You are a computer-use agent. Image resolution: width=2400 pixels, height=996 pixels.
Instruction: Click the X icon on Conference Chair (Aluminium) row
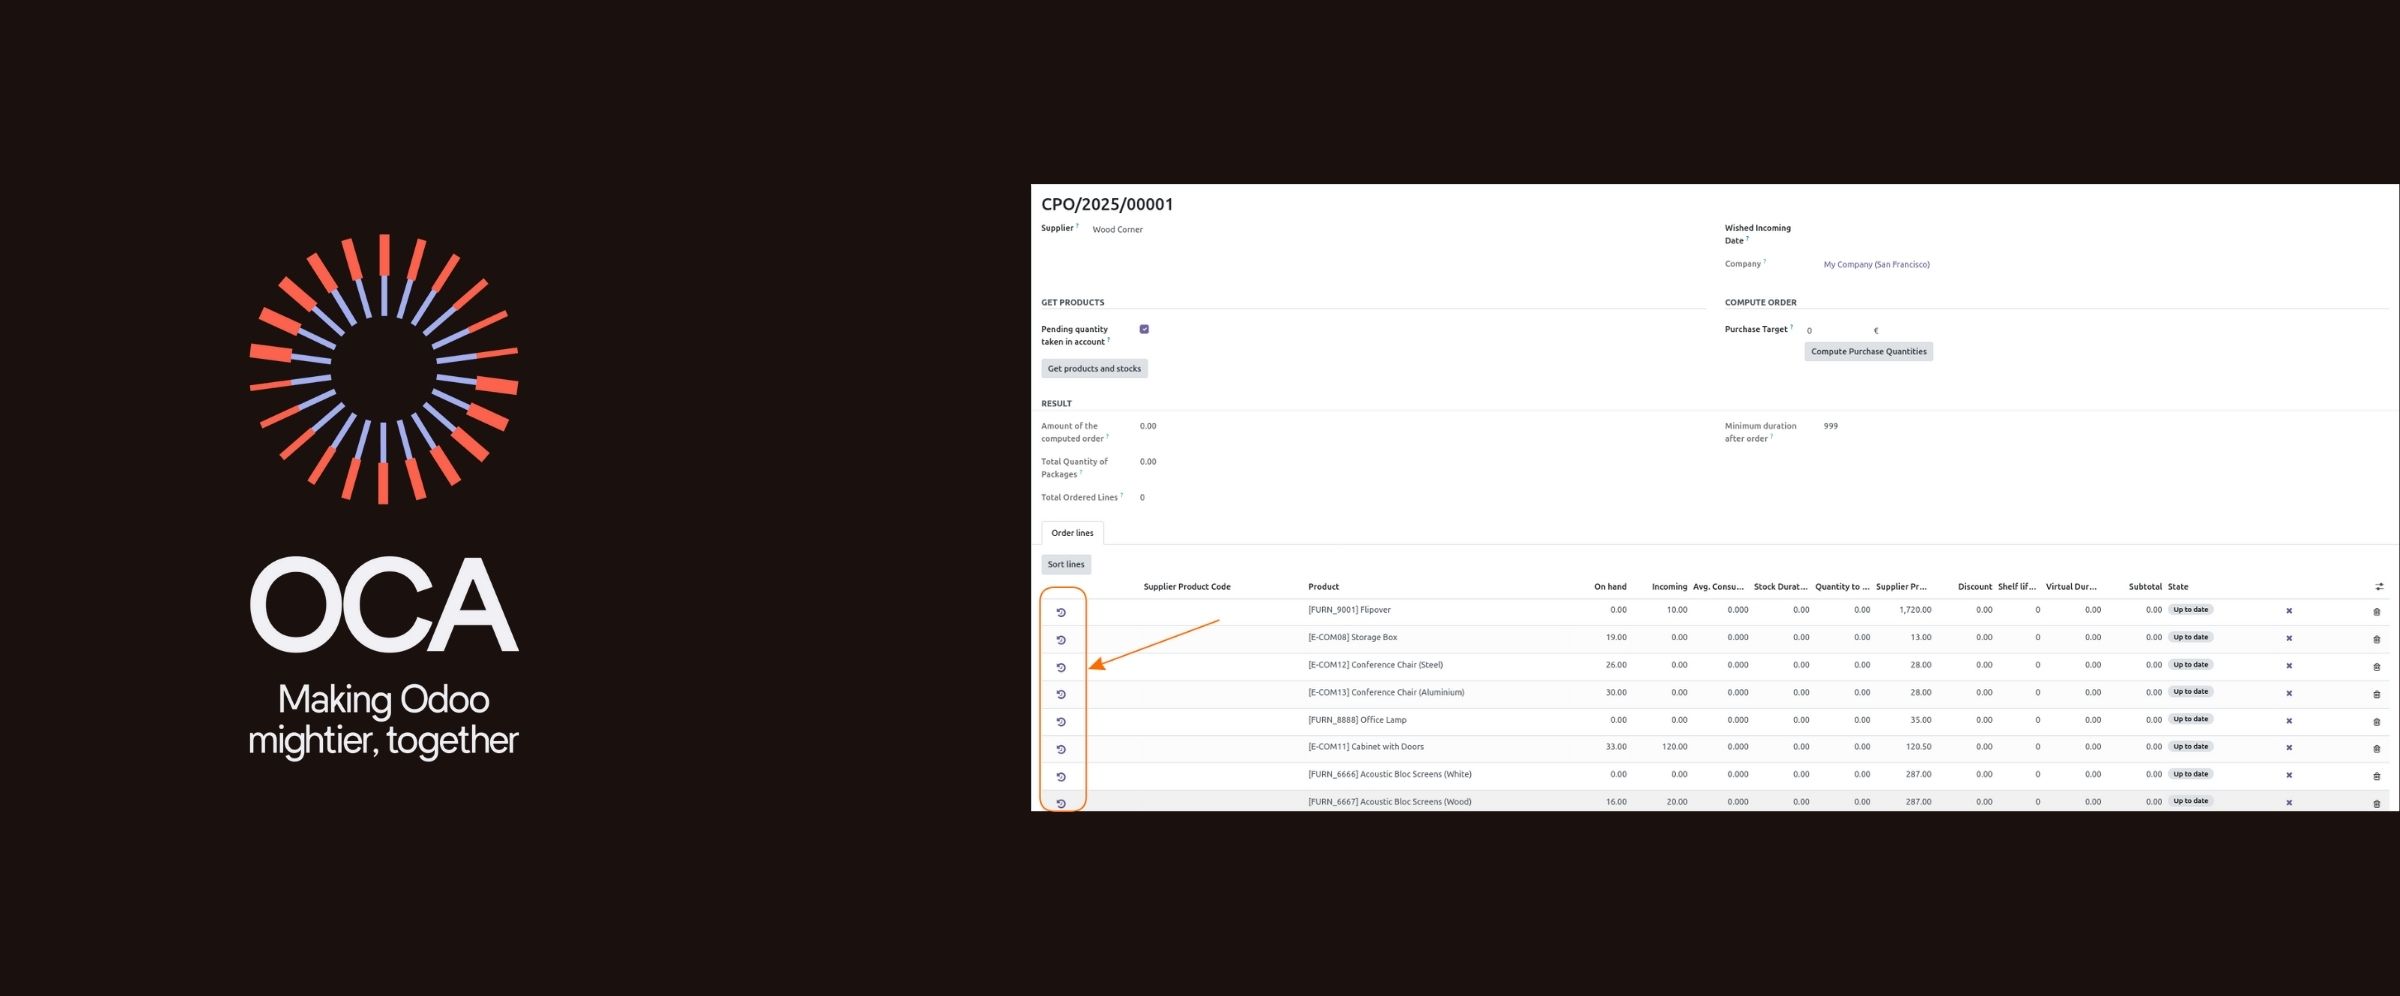[2289, 693]
